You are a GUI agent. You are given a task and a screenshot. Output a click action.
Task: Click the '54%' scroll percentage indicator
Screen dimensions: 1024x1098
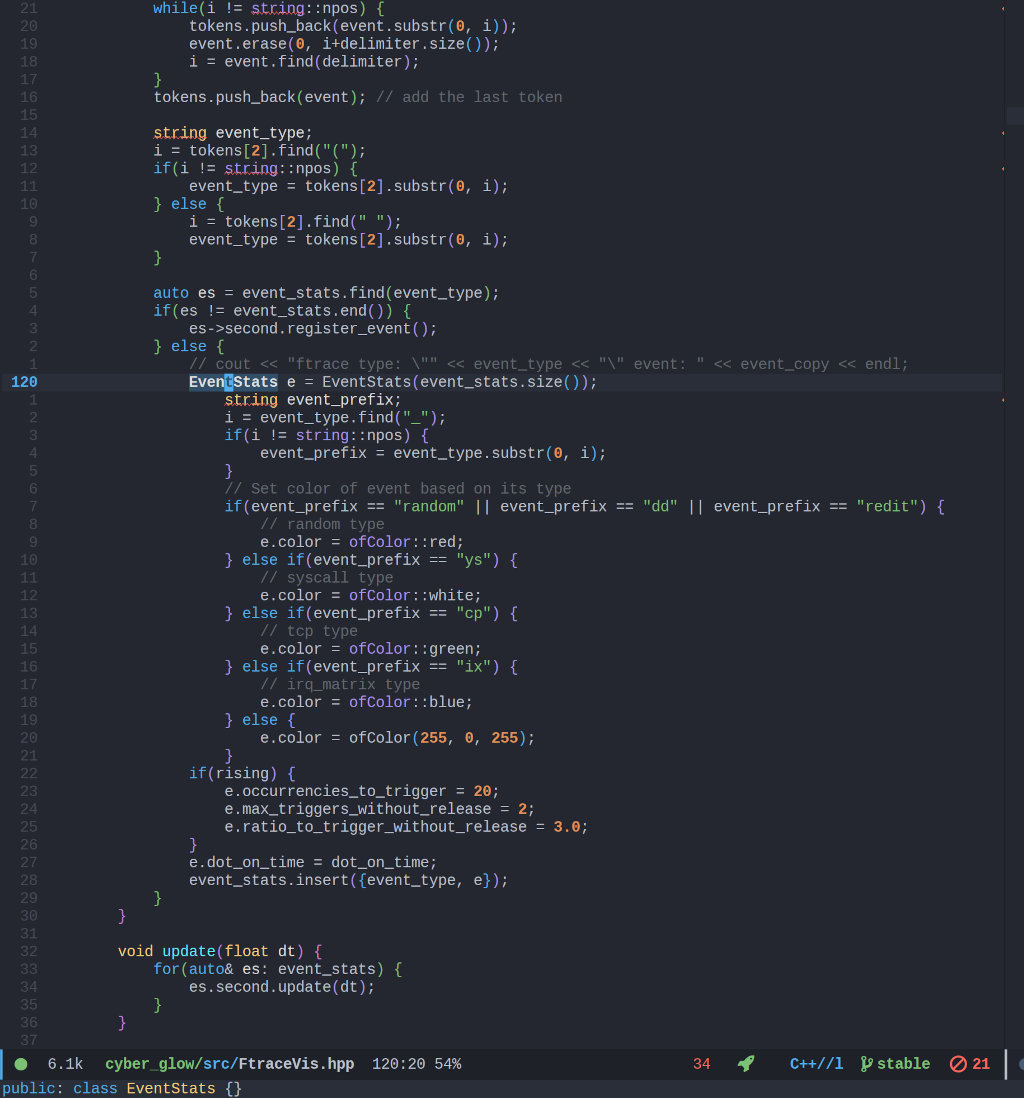[448, 1064]
